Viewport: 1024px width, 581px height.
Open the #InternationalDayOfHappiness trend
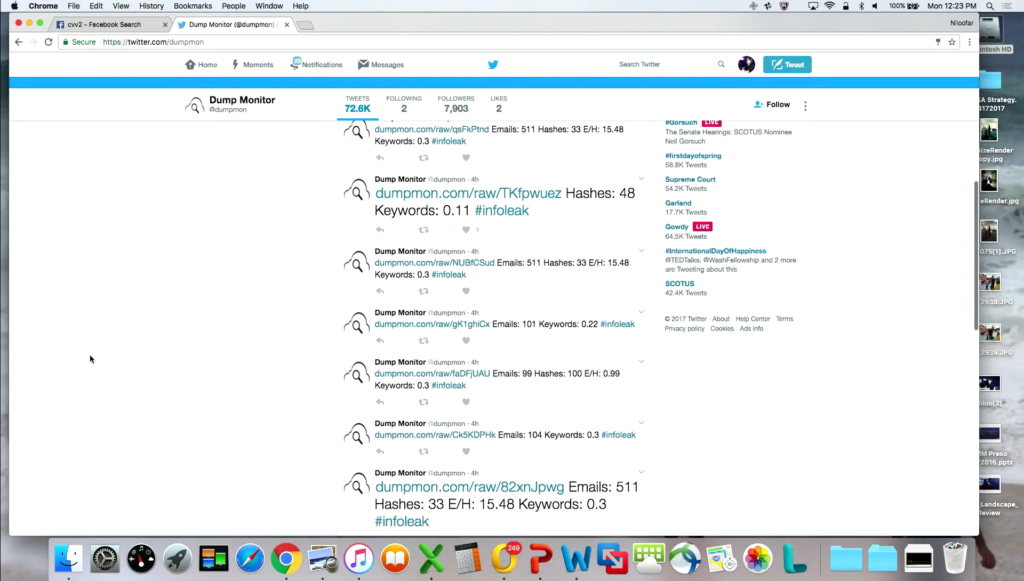pyautogui.click(x=716, y=251)
